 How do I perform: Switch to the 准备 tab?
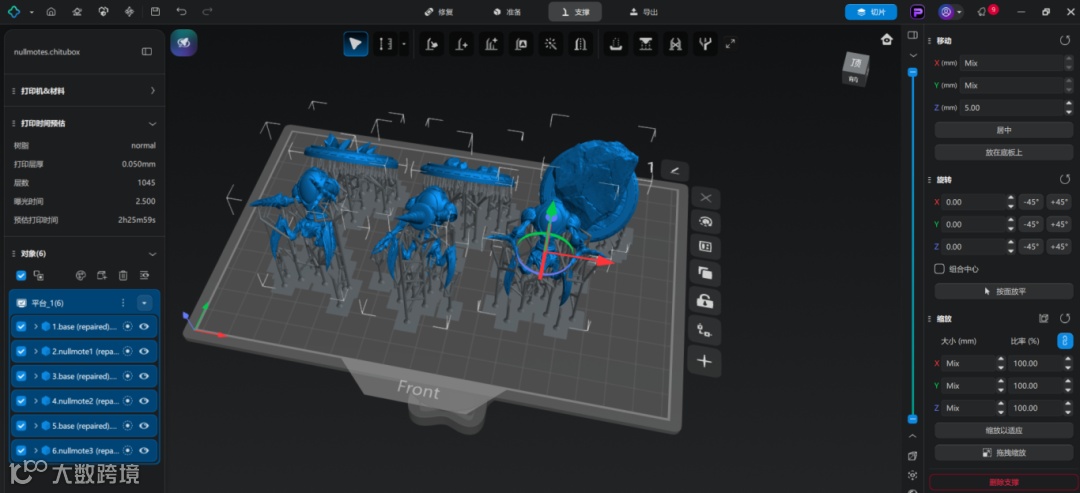tap(508, 12)
